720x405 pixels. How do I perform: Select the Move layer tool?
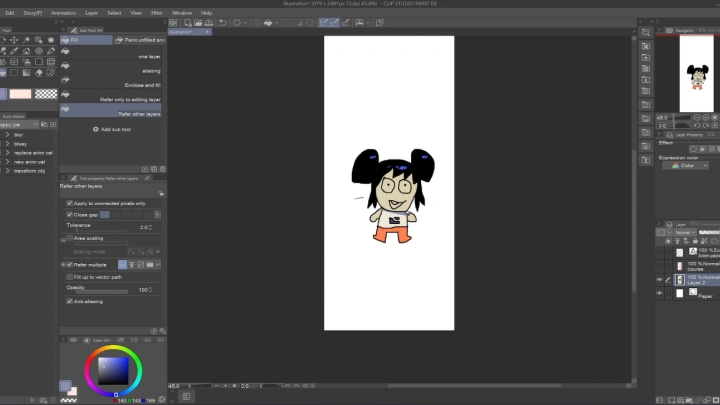[x=14, y=40]
